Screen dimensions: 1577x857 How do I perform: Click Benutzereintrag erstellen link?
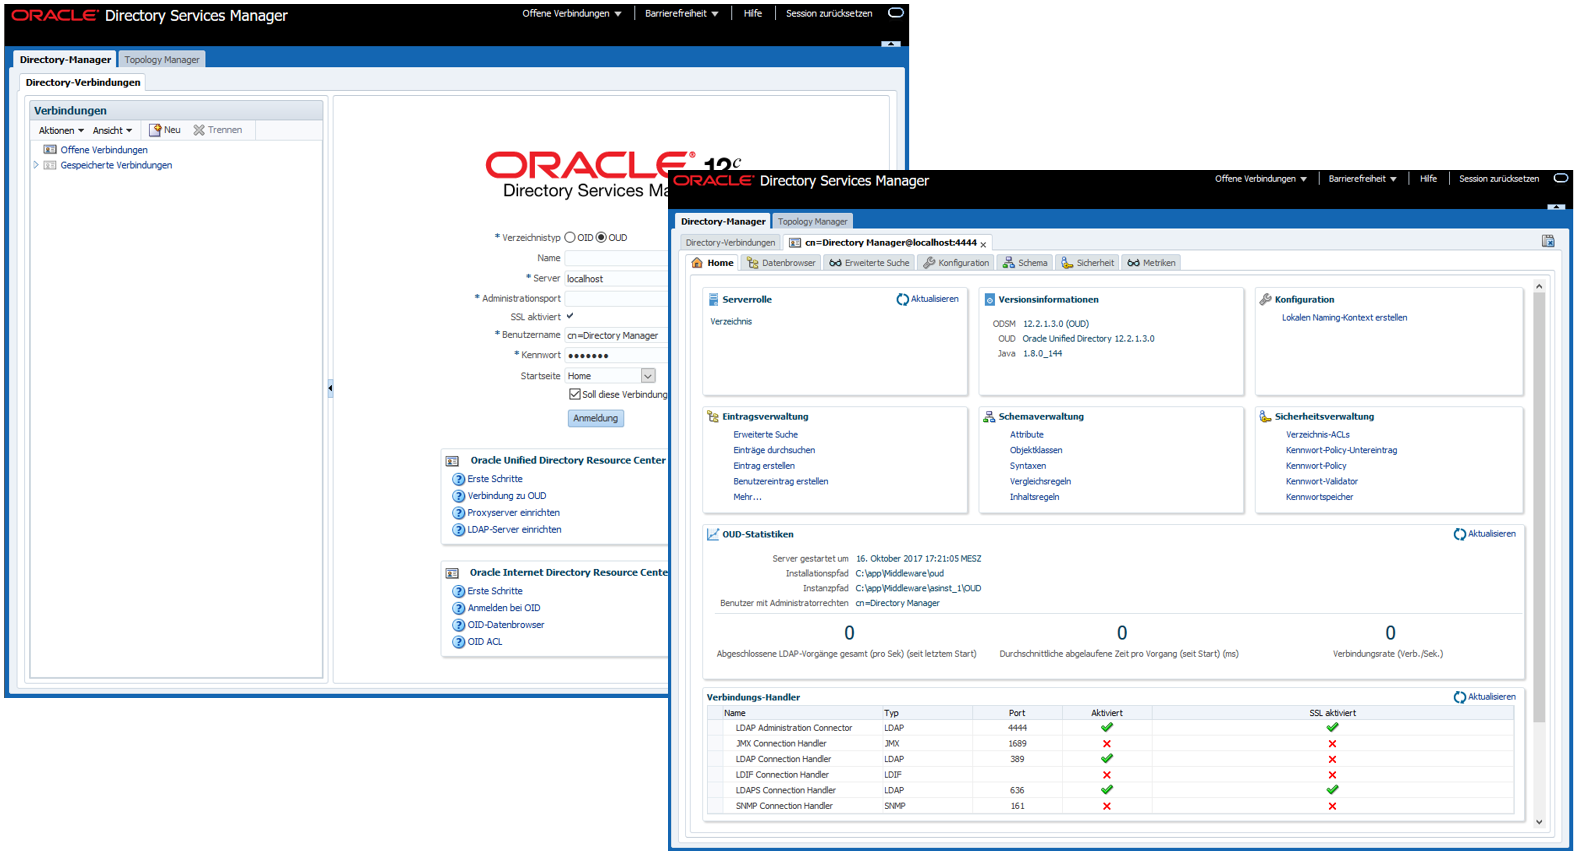781,481
